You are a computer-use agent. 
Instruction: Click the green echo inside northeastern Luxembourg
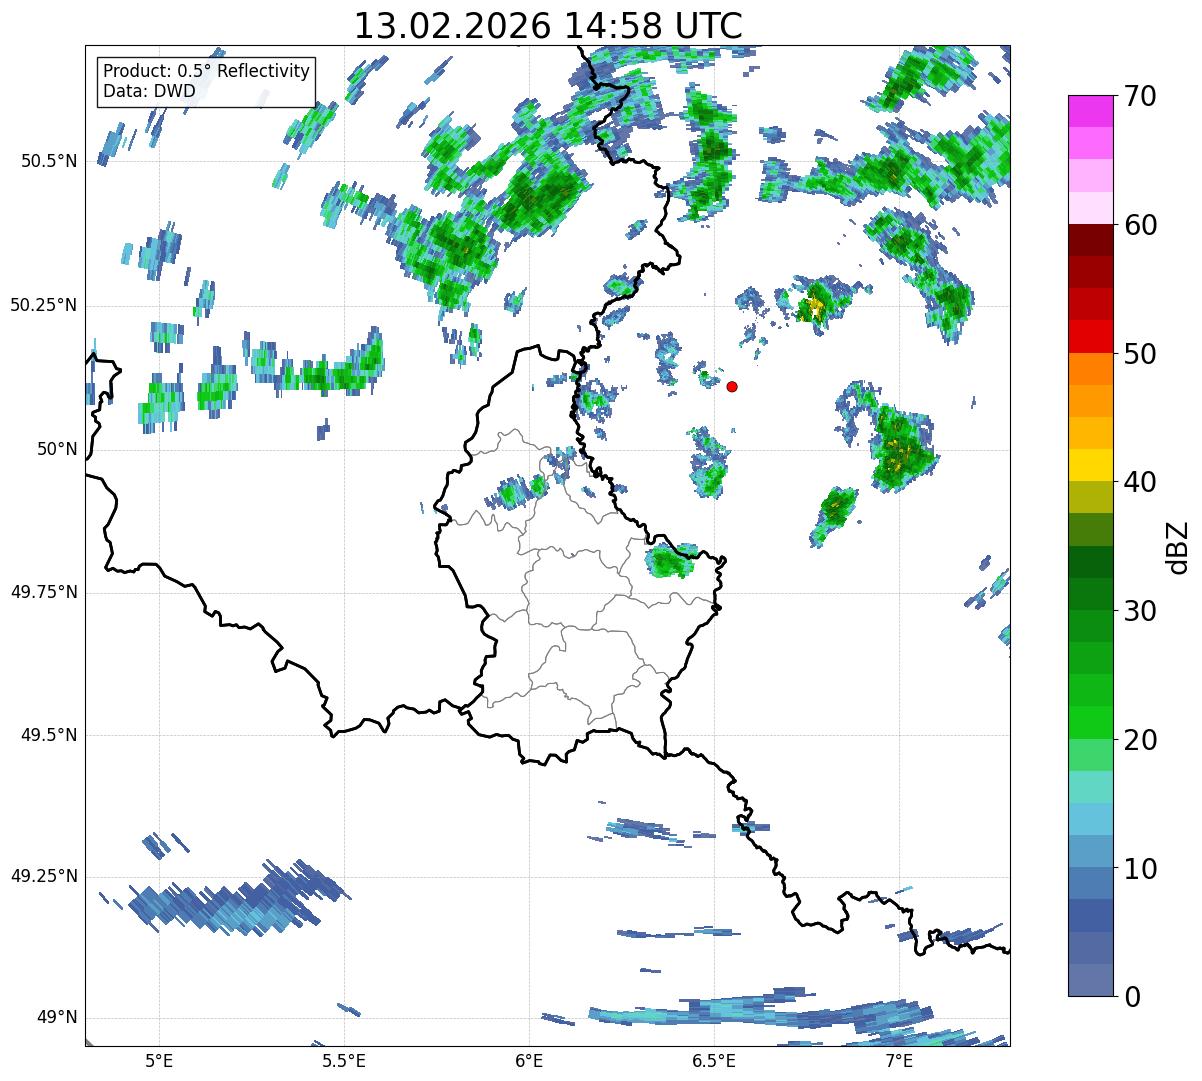click(670, 561)
